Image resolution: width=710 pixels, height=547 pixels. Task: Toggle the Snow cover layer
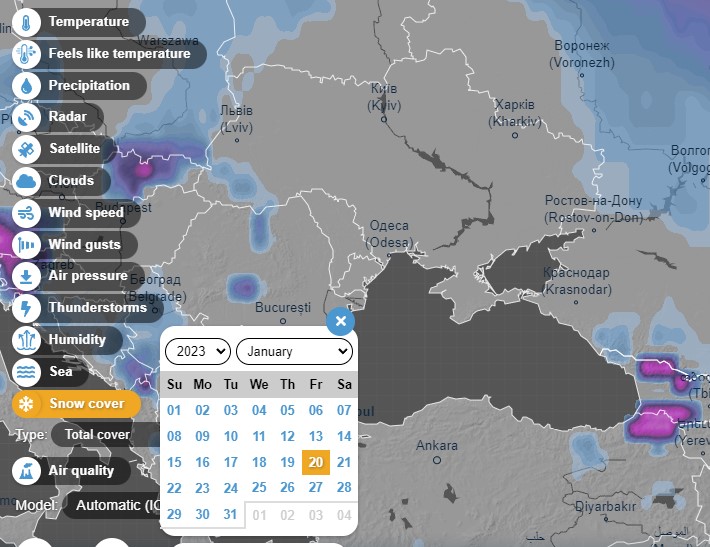77,403
